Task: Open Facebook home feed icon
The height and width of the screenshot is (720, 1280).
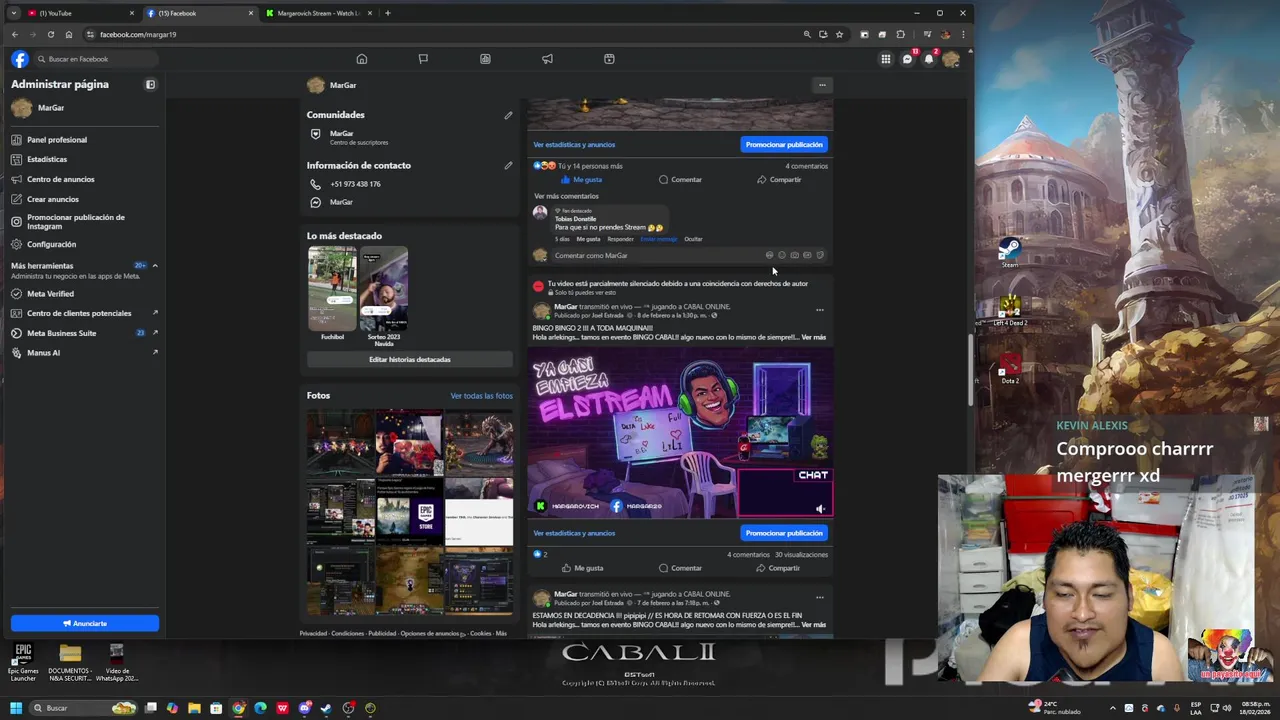Action: 362,59
